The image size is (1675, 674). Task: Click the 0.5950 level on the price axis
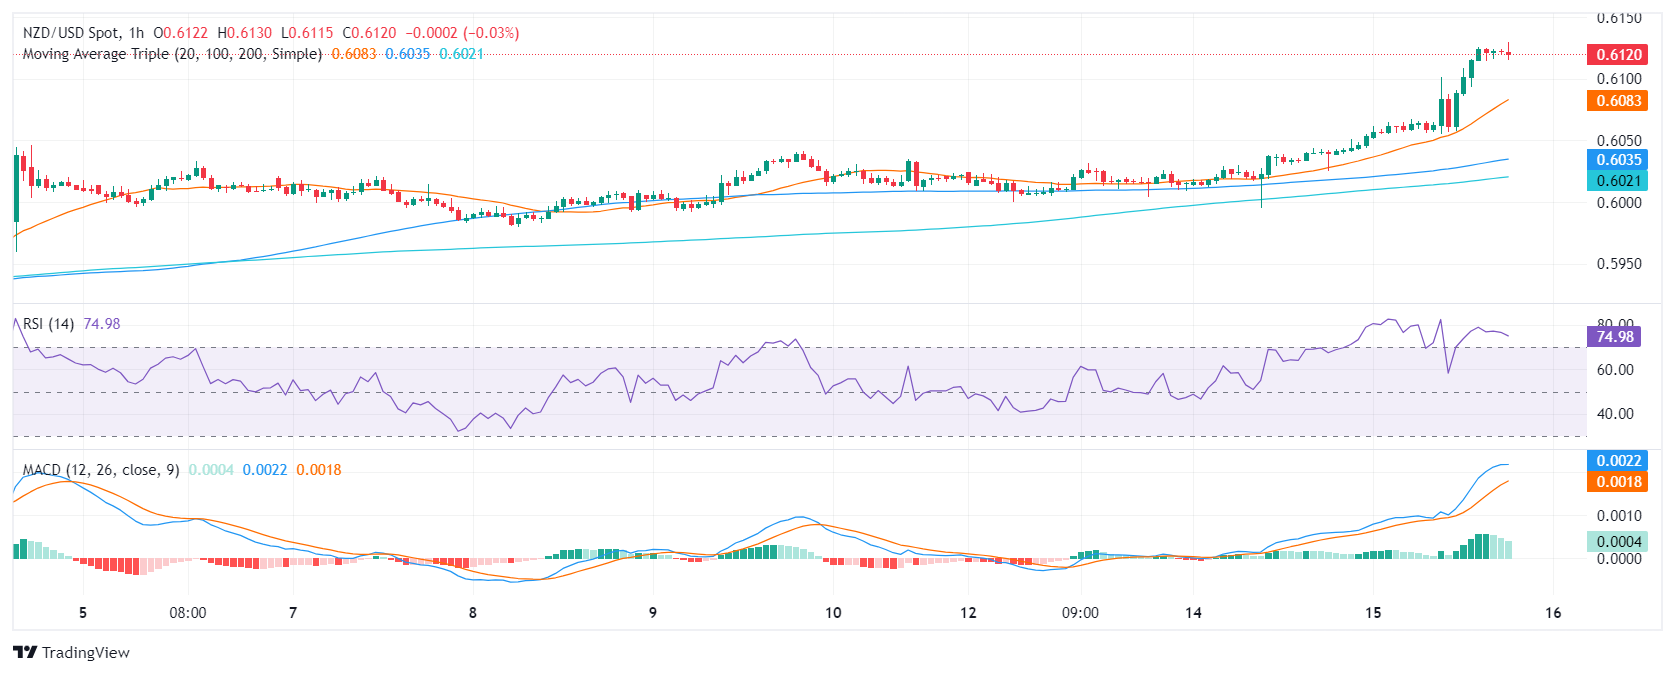click(x=1618, y=264)
